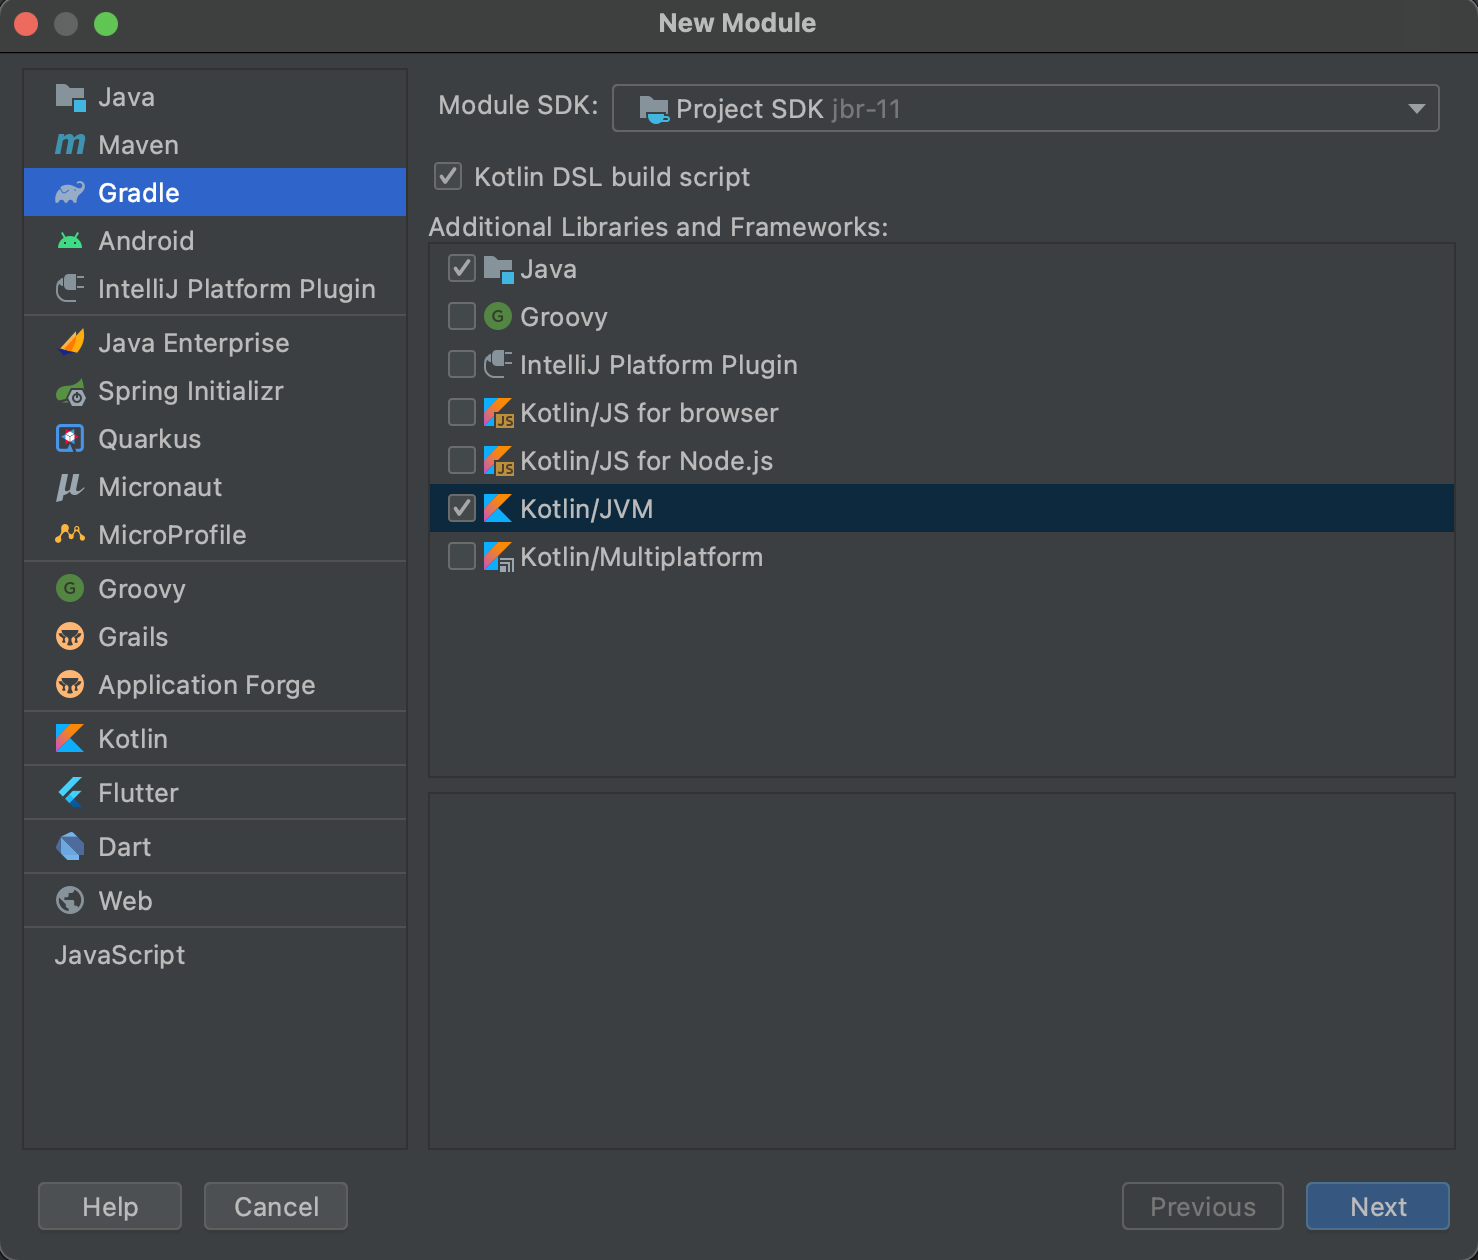1478x1260 pixels.
Task: Enable the IntelliJ Platform Plugin framework checkbox
Action: click(462, 365)
